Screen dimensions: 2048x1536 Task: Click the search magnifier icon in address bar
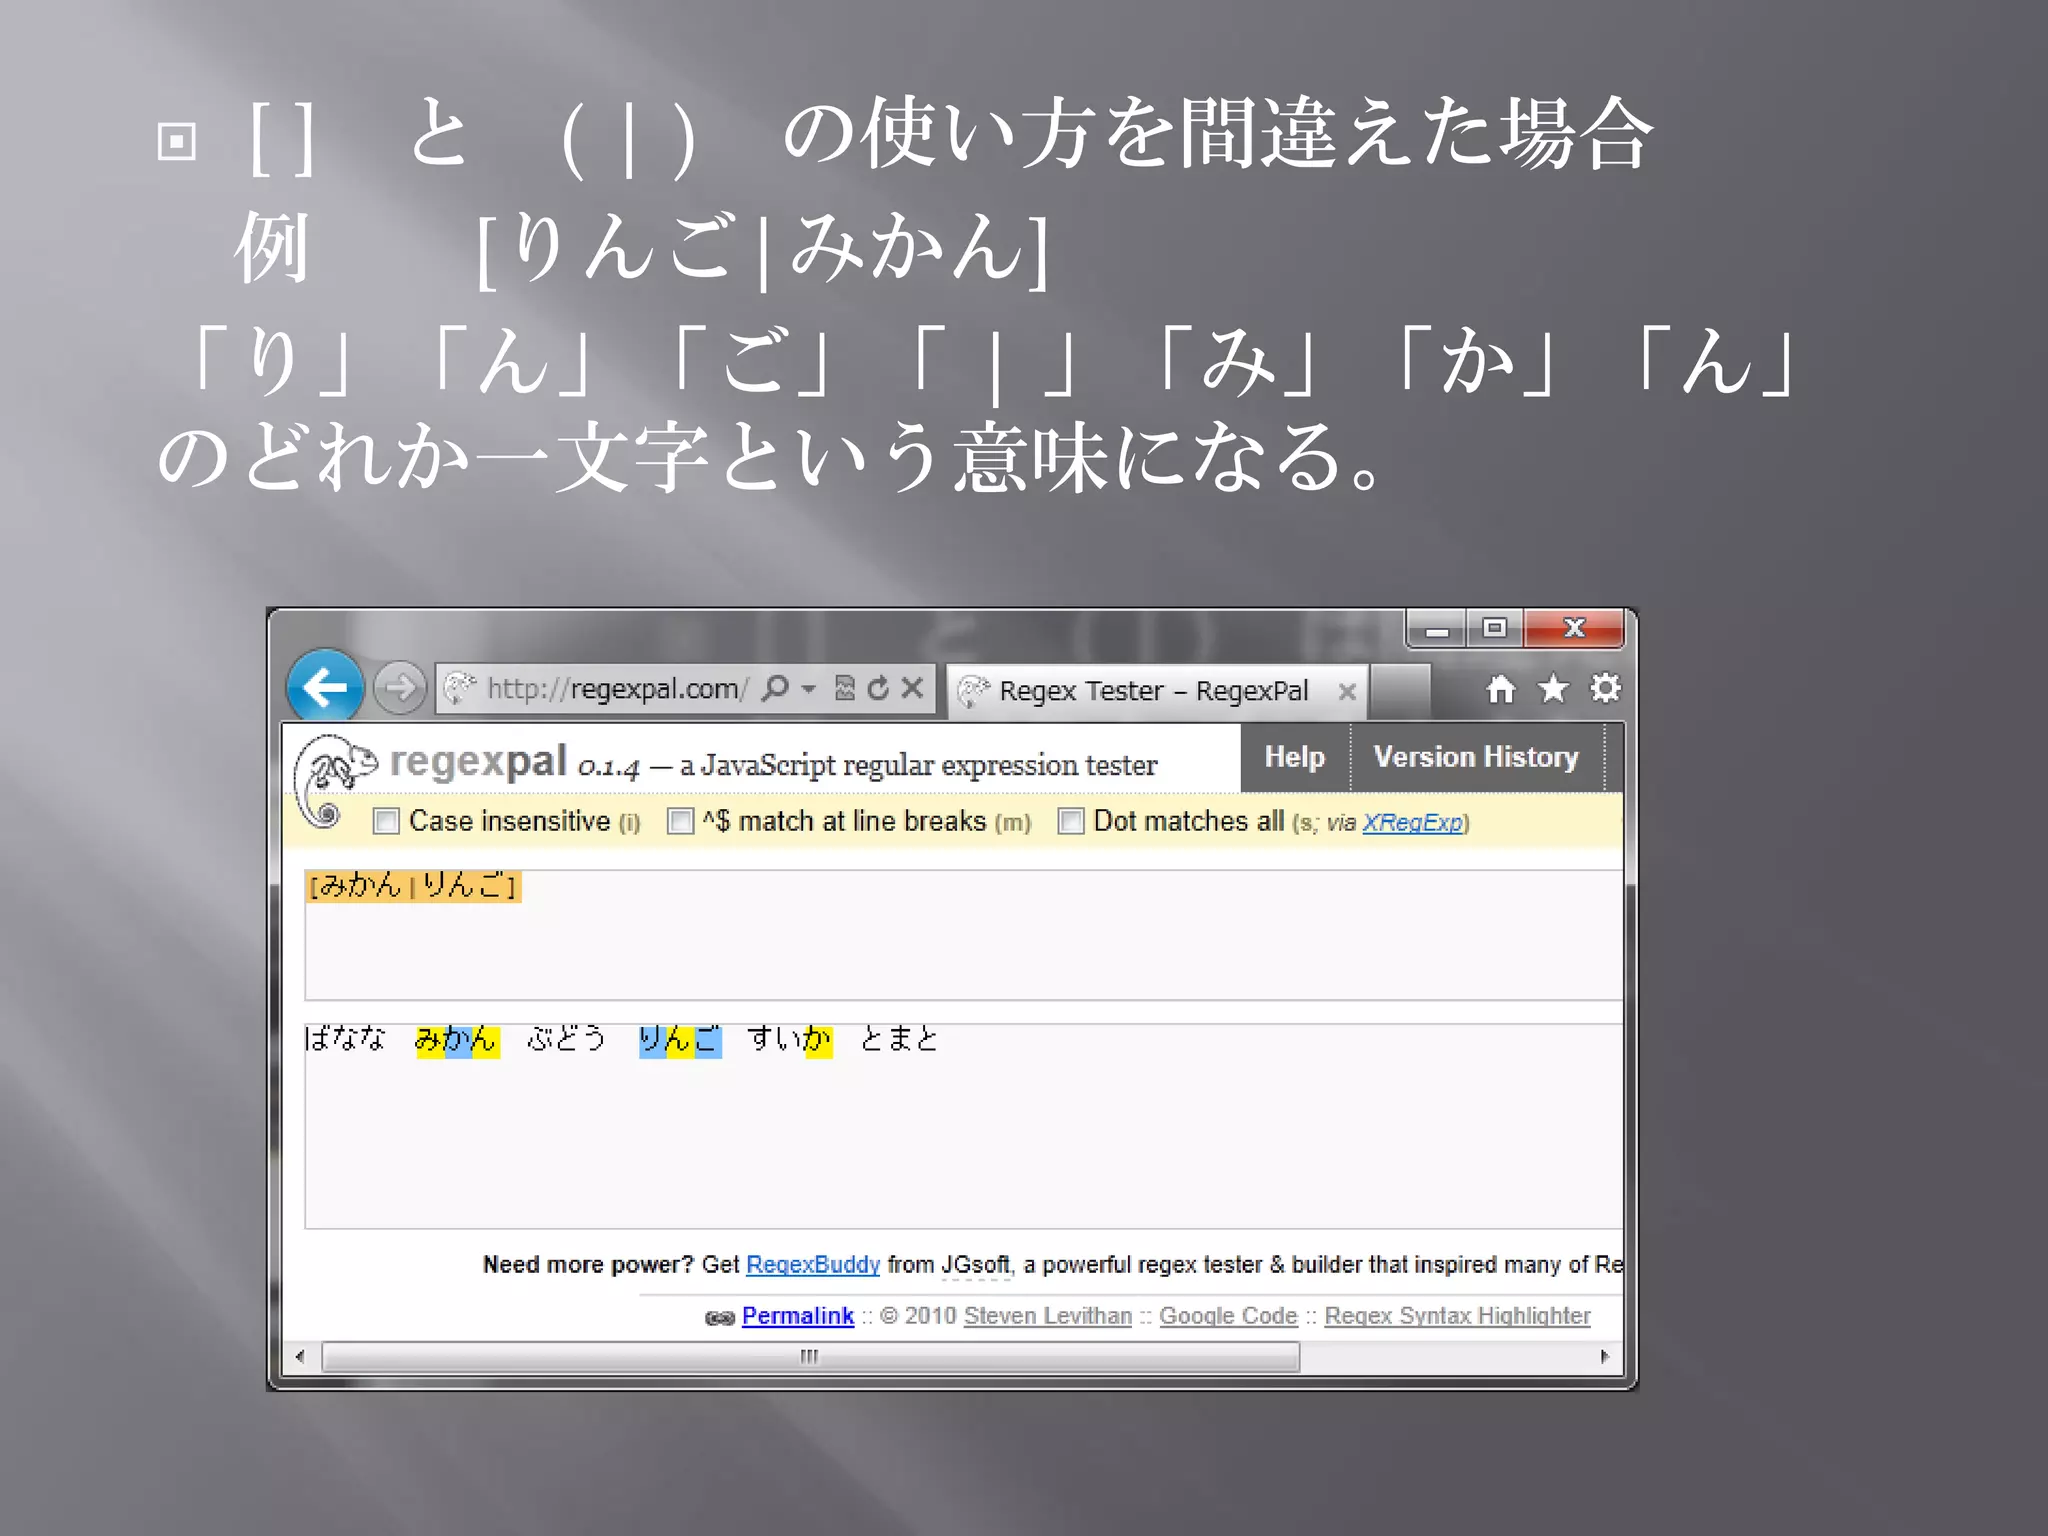[x=775, y=688]
